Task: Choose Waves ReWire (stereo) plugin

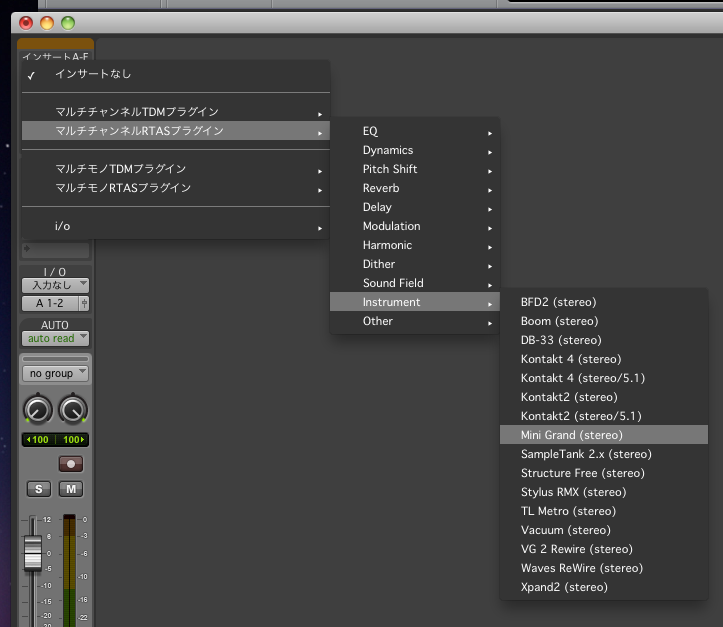Action: pos(604,568)
